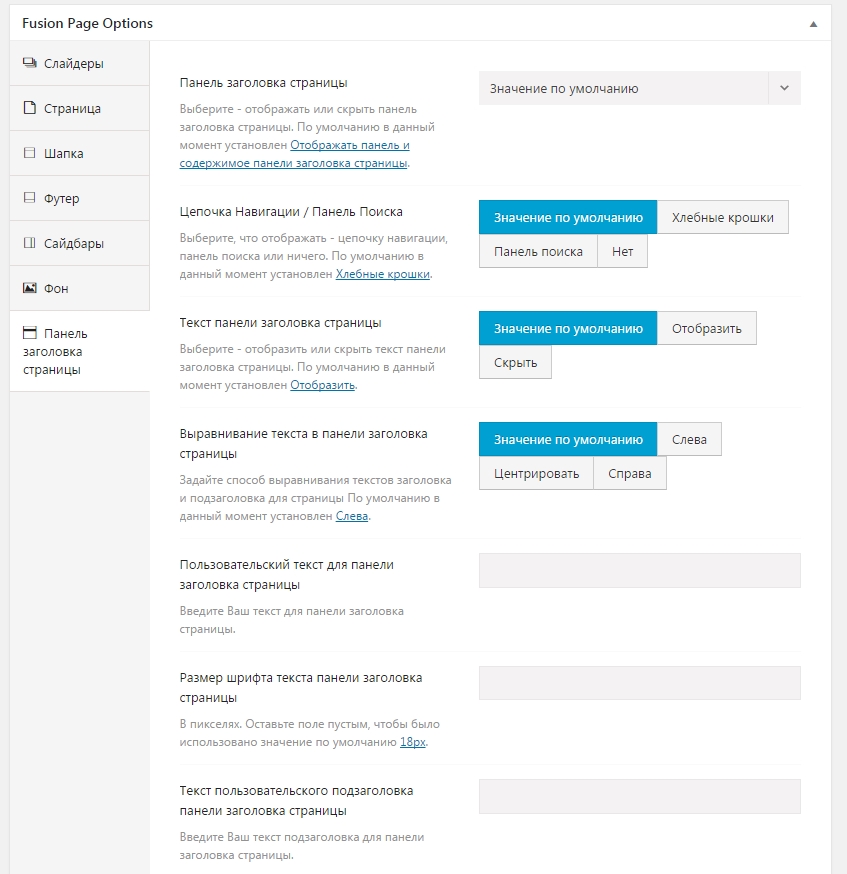The image size is (847, 874).
Task: Switch to the Сайдбары tab
Action: click(74, 244)
